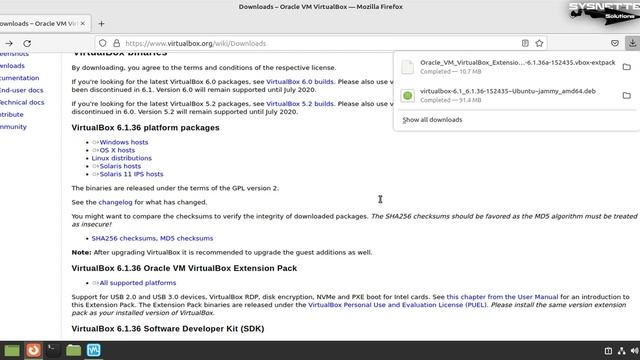
Task: Open the virtualbox-6.1 Ubuntu jammy amd64.deb entry
Action: tap(507, 96)
